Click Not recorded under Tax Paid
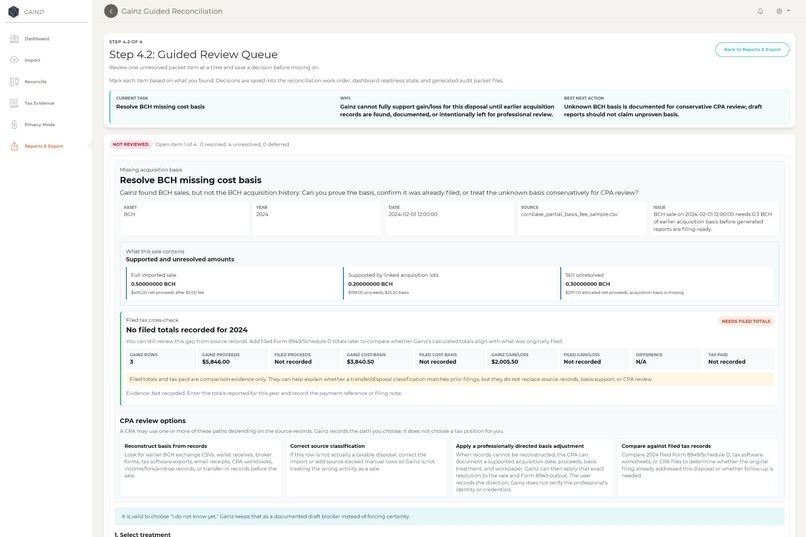This screenshot has width=806, height=537. coord(726,362)
